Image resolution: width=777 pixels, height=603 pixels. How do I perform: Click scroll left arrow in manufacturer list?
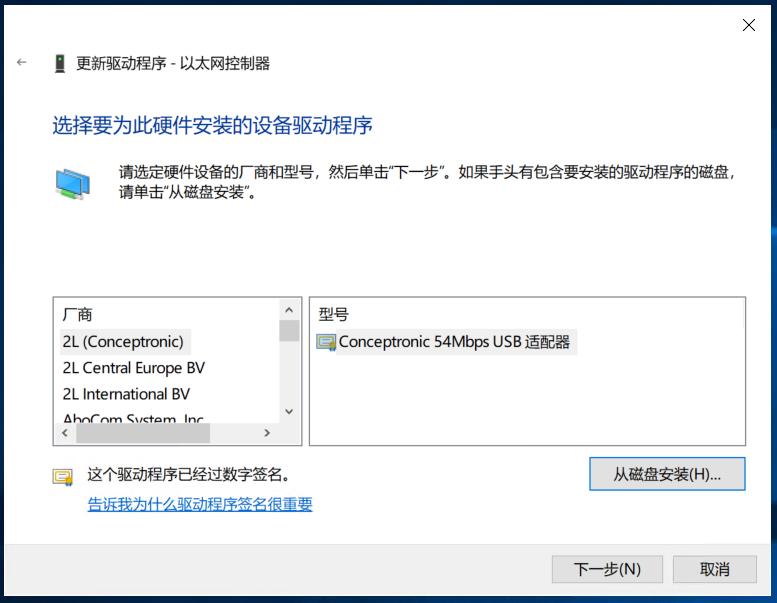(65, 433)
